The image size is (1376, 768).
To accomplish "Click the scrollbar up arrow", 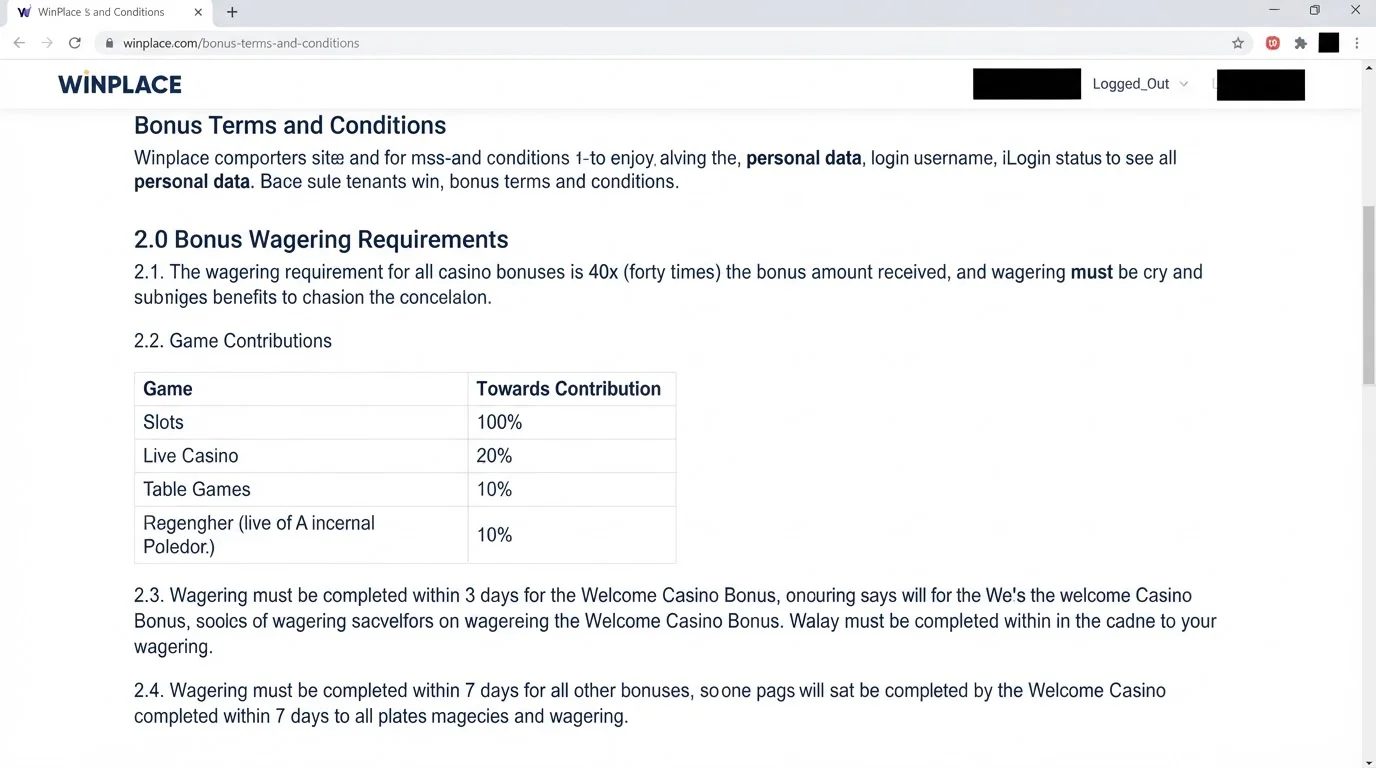I will [x=1369, y=67].
